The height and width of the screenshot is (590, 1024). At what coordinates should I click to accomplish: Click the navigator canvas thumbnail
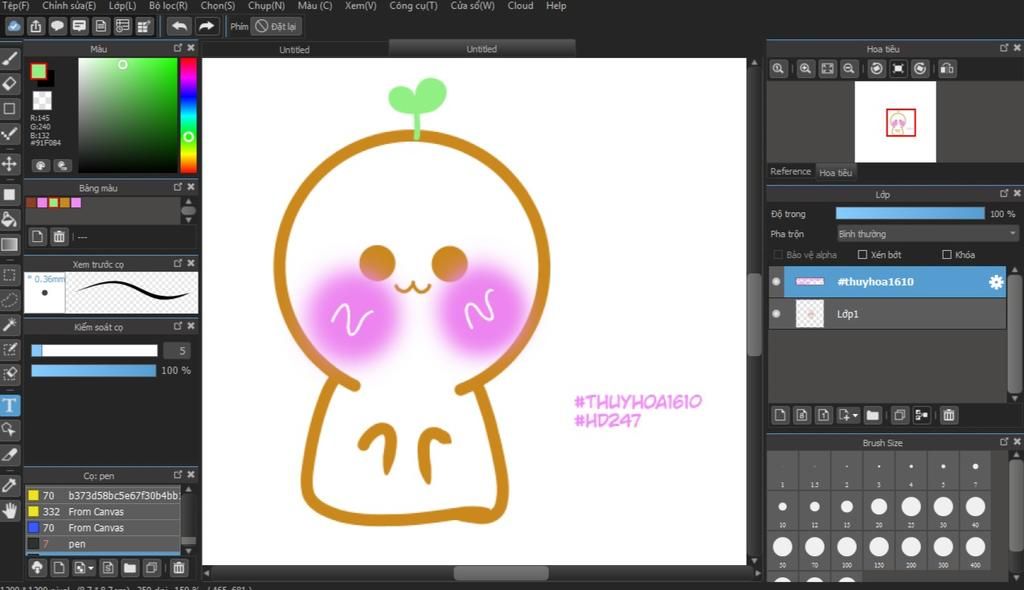(x=895, y=122)
